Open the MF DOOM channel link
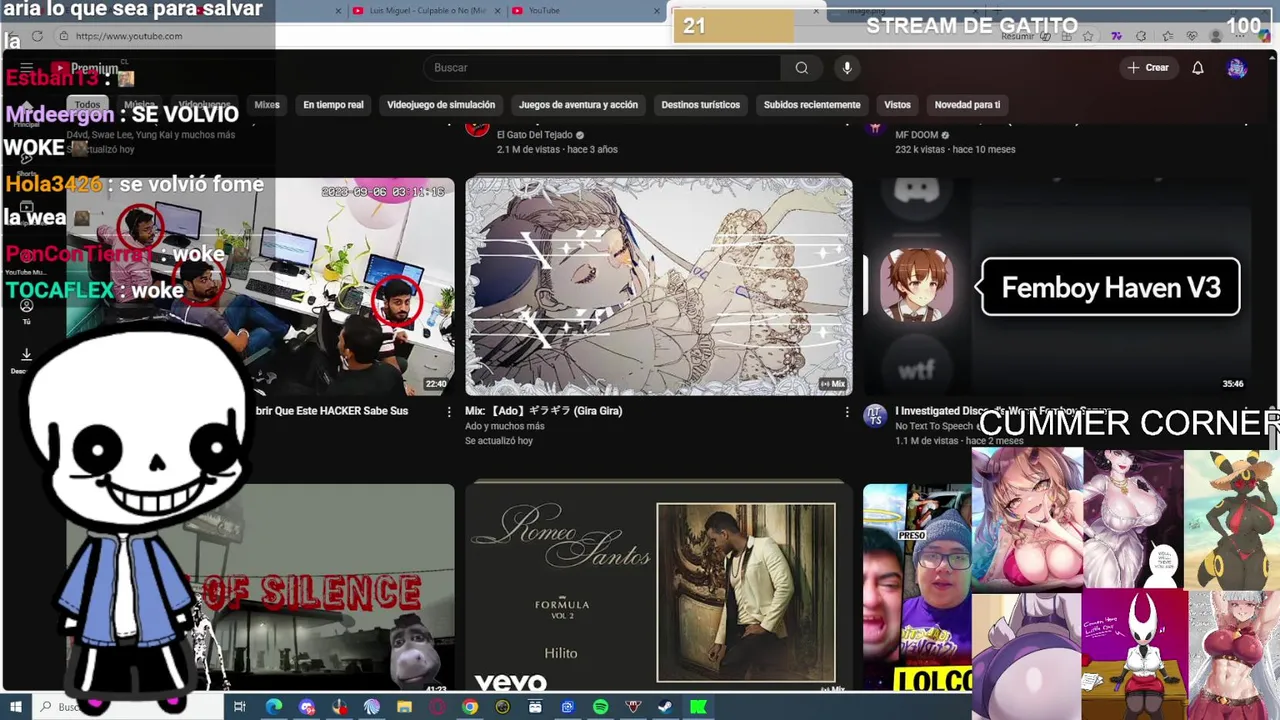The height and width of the screenshot is (720, 1280). (x=917, y=135)
